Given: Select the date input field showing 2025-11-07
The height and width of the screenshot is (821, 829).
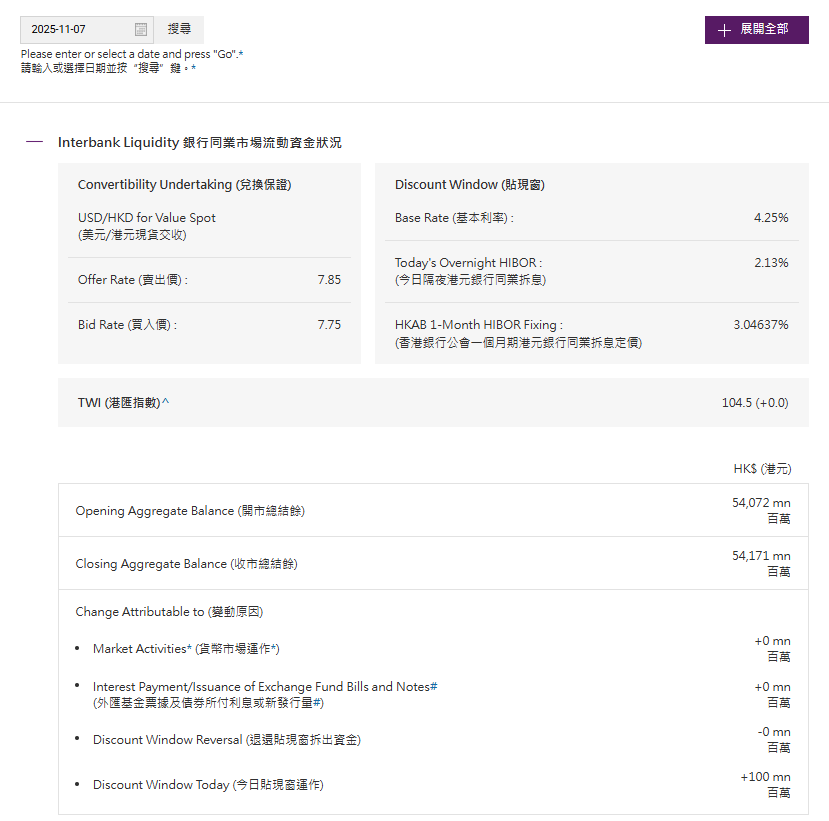Looking at the screenshot, I should [75, 29].
